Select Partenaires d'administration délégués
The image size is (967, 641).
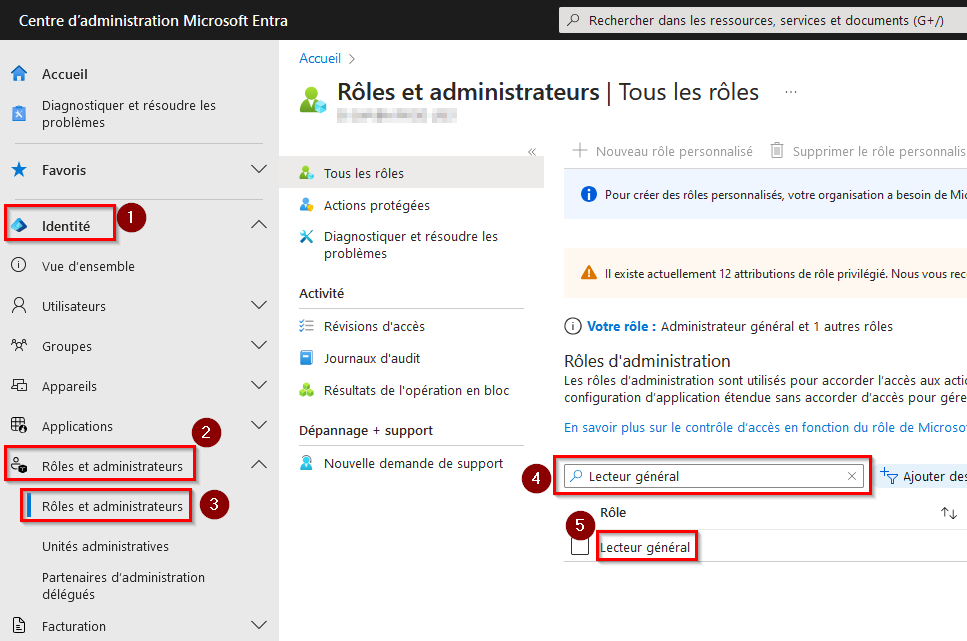click(123, 585)
